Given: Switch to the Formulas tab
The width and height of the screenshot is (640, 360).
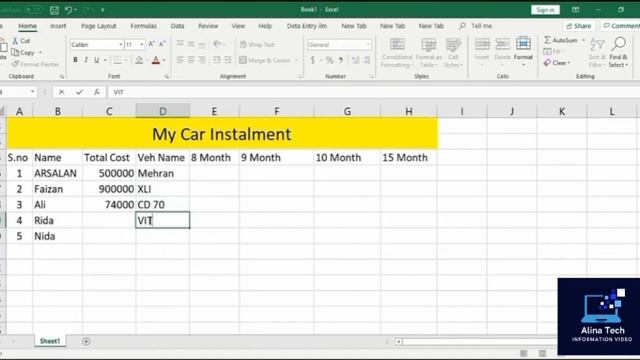Looking at the screenshot, I should click(x=143, y=26).
